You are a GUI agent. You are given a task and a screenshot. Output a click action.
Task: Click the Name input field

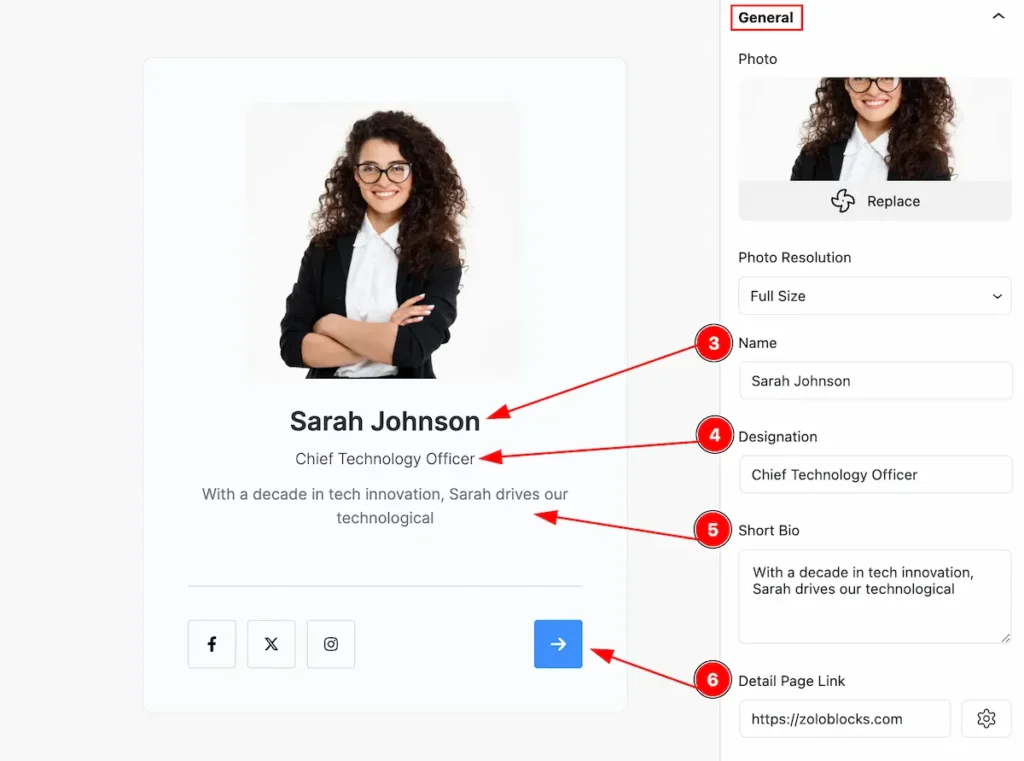875,381
